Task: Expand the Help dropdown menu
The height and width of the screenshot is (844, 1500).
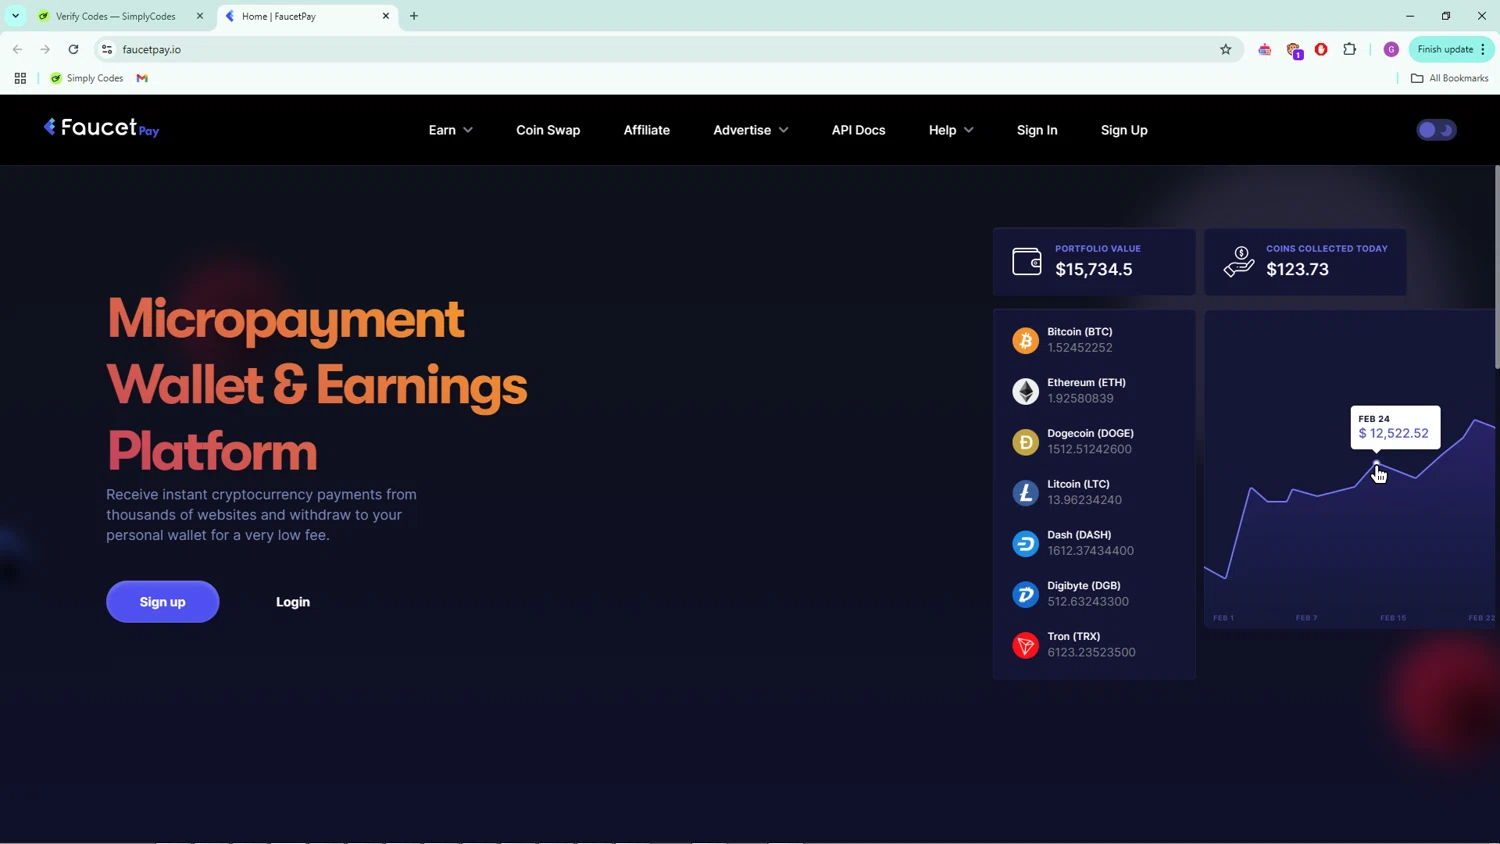Action: click(950, 130)
